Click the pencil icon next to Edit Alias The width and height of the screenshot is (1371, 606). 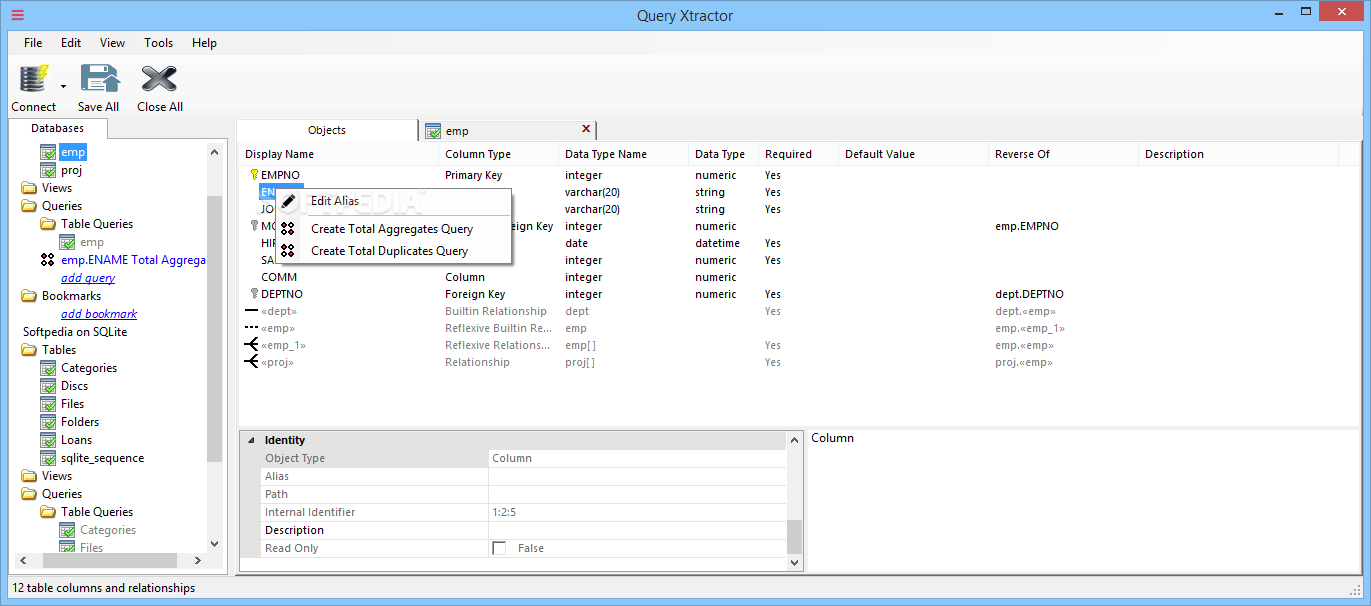(288, 201)
